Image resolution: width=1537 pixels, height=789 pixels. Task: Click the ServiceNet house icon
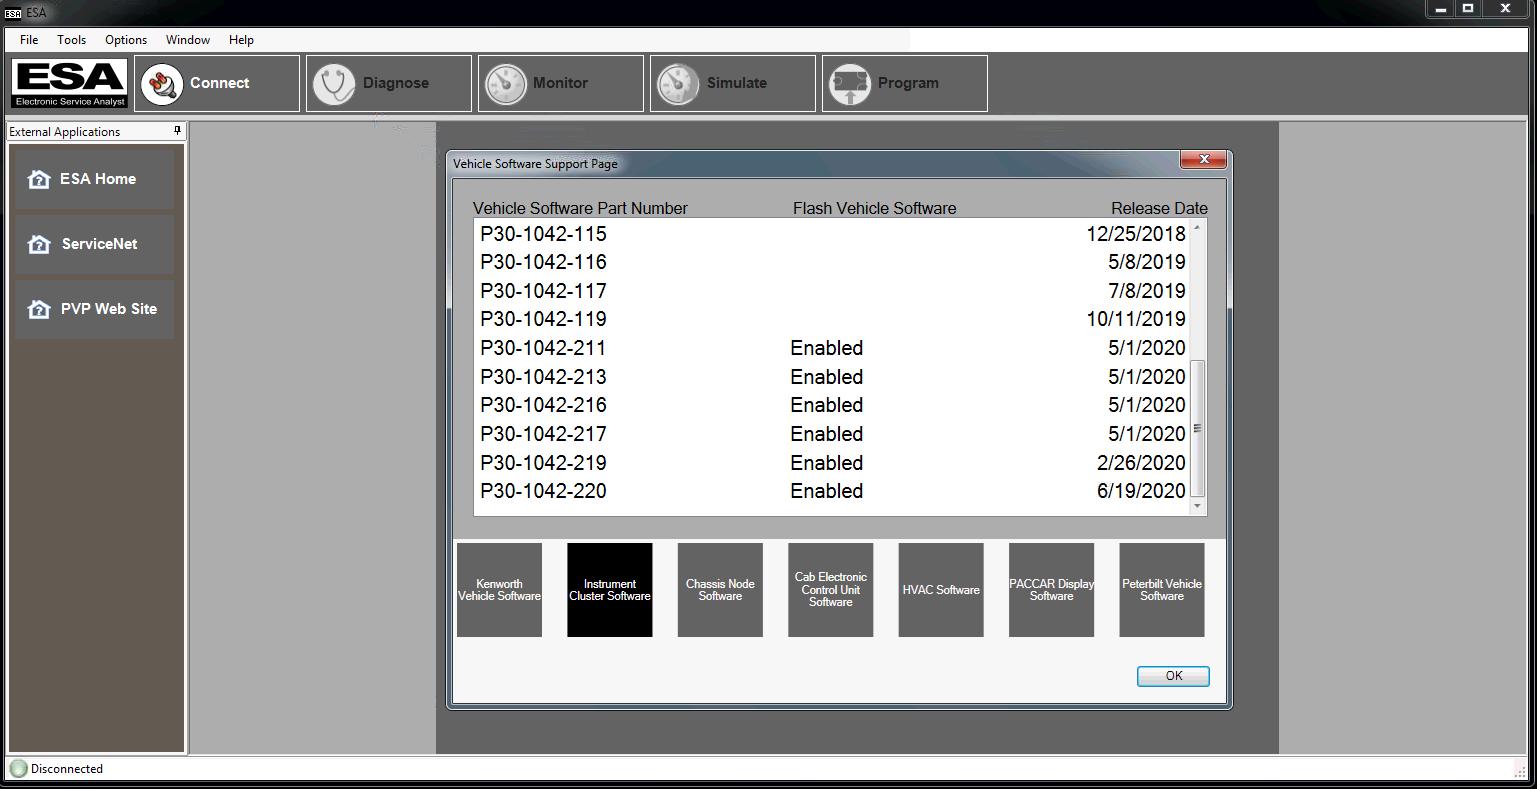(x=39, y=244)
